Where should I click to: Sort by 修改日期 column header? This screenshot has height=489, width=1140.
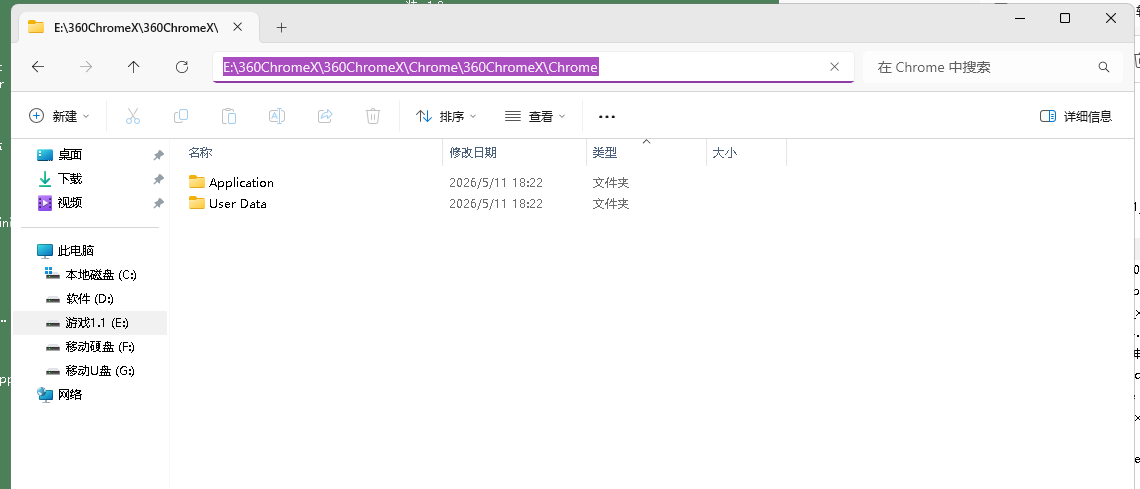pyautogui.click(x=473, y=153)
